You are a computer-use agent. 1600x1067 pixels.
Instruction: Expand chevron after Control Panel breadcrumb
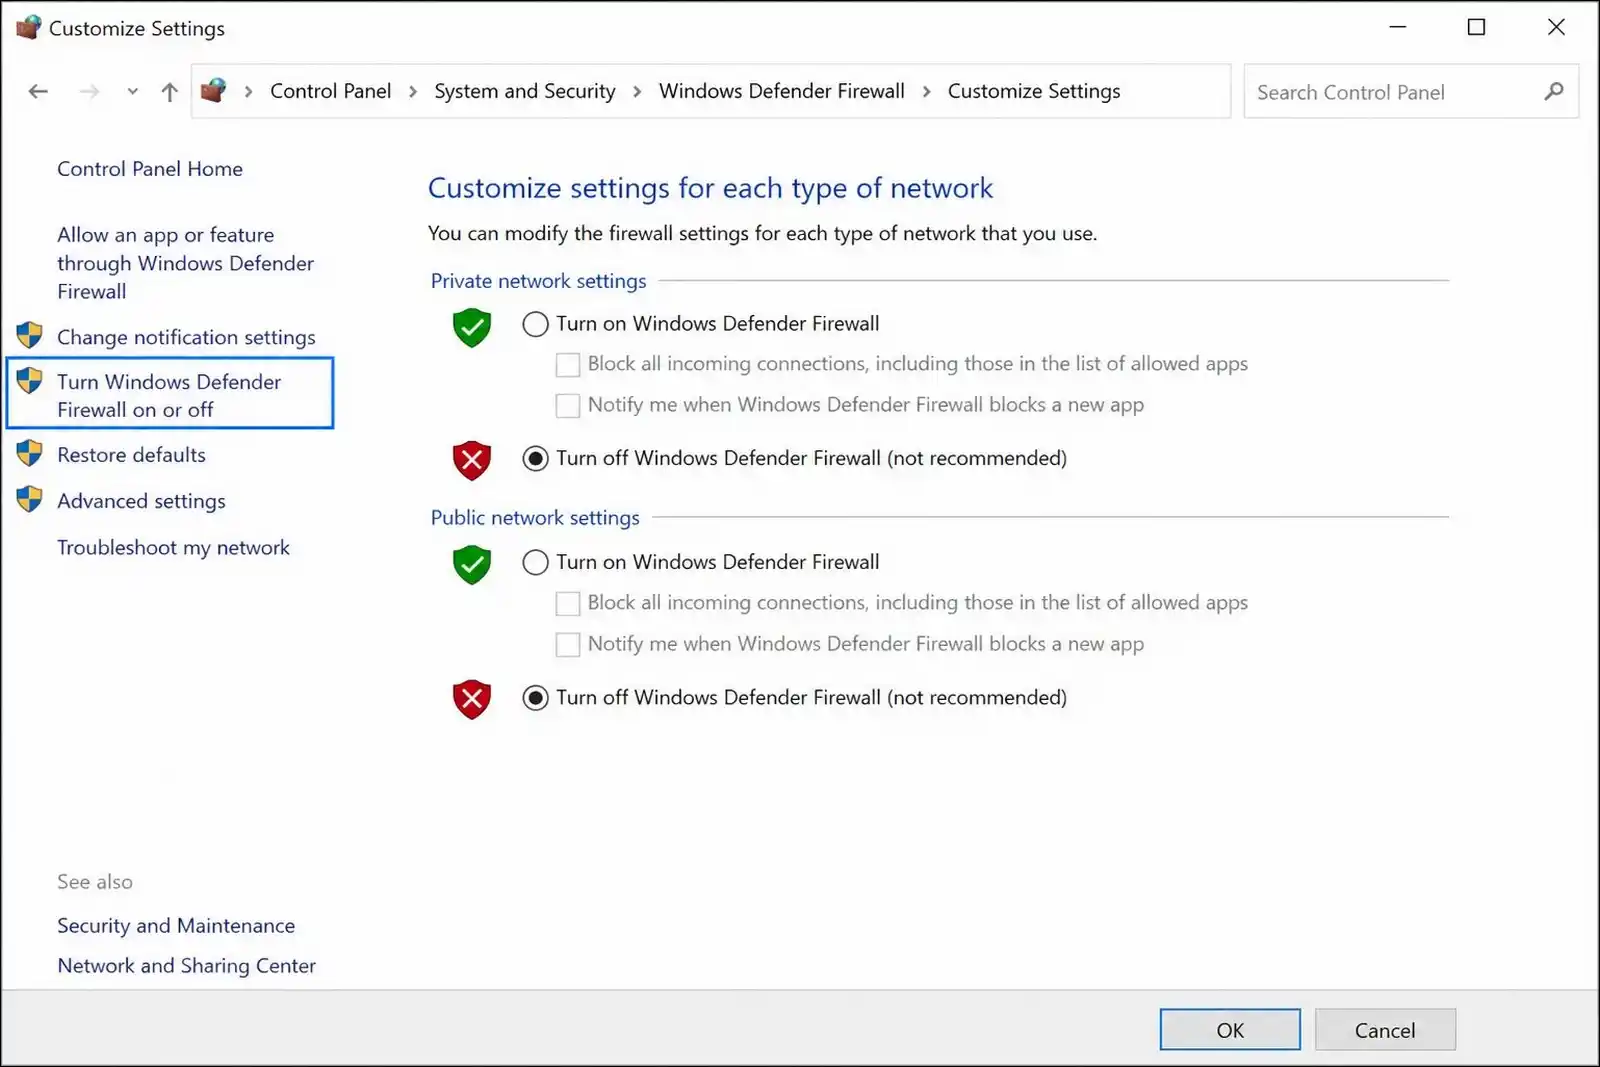click(x=412, y=92)
